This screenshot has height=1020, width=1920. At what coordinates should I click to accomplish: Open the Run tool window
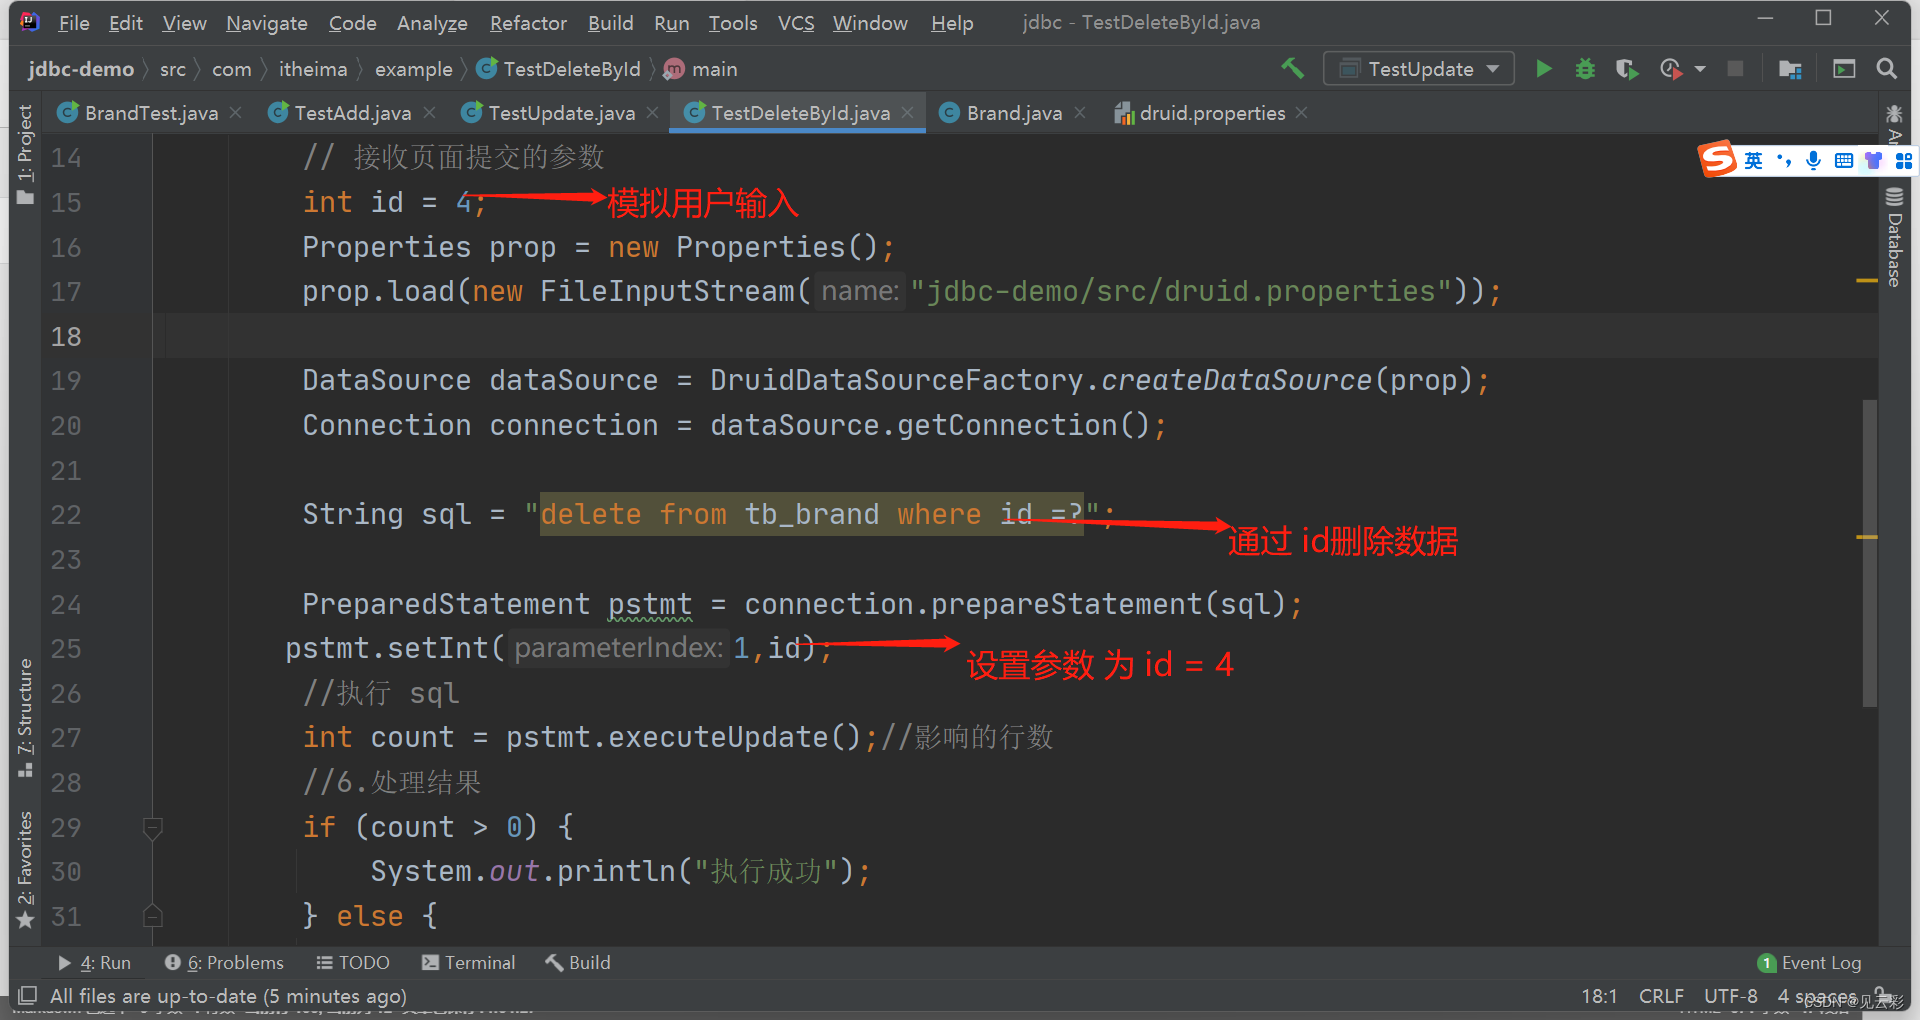[94, 962]
